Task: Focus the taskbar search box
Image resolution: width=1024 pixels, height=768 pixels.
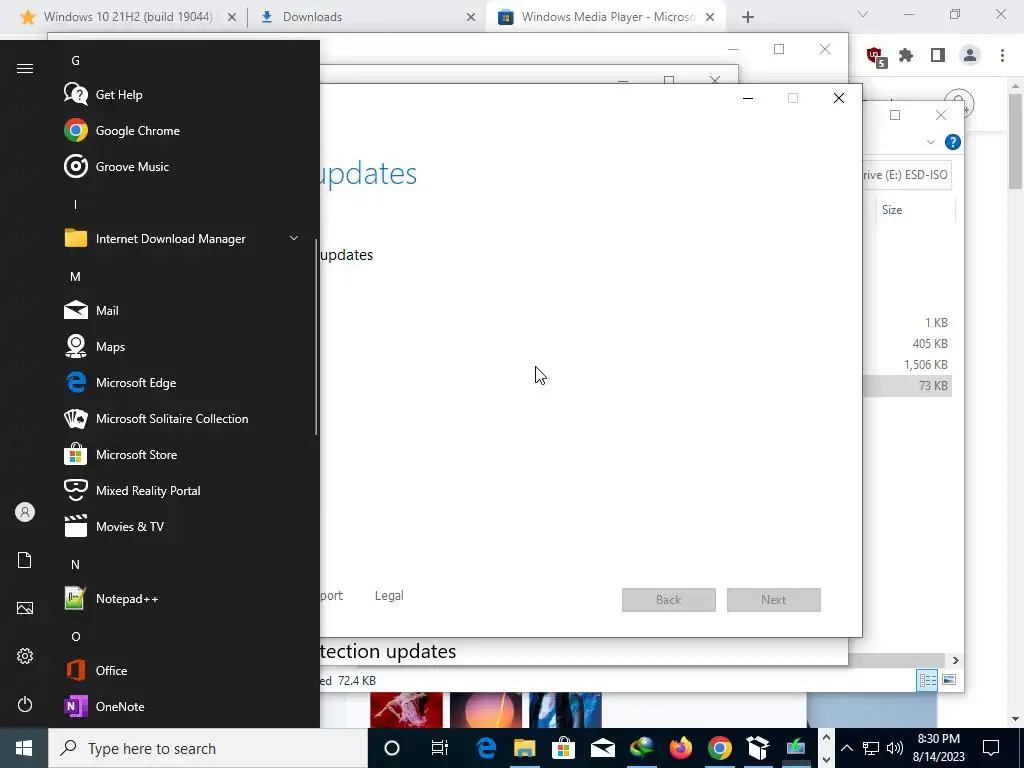Action: pos(208,748)
